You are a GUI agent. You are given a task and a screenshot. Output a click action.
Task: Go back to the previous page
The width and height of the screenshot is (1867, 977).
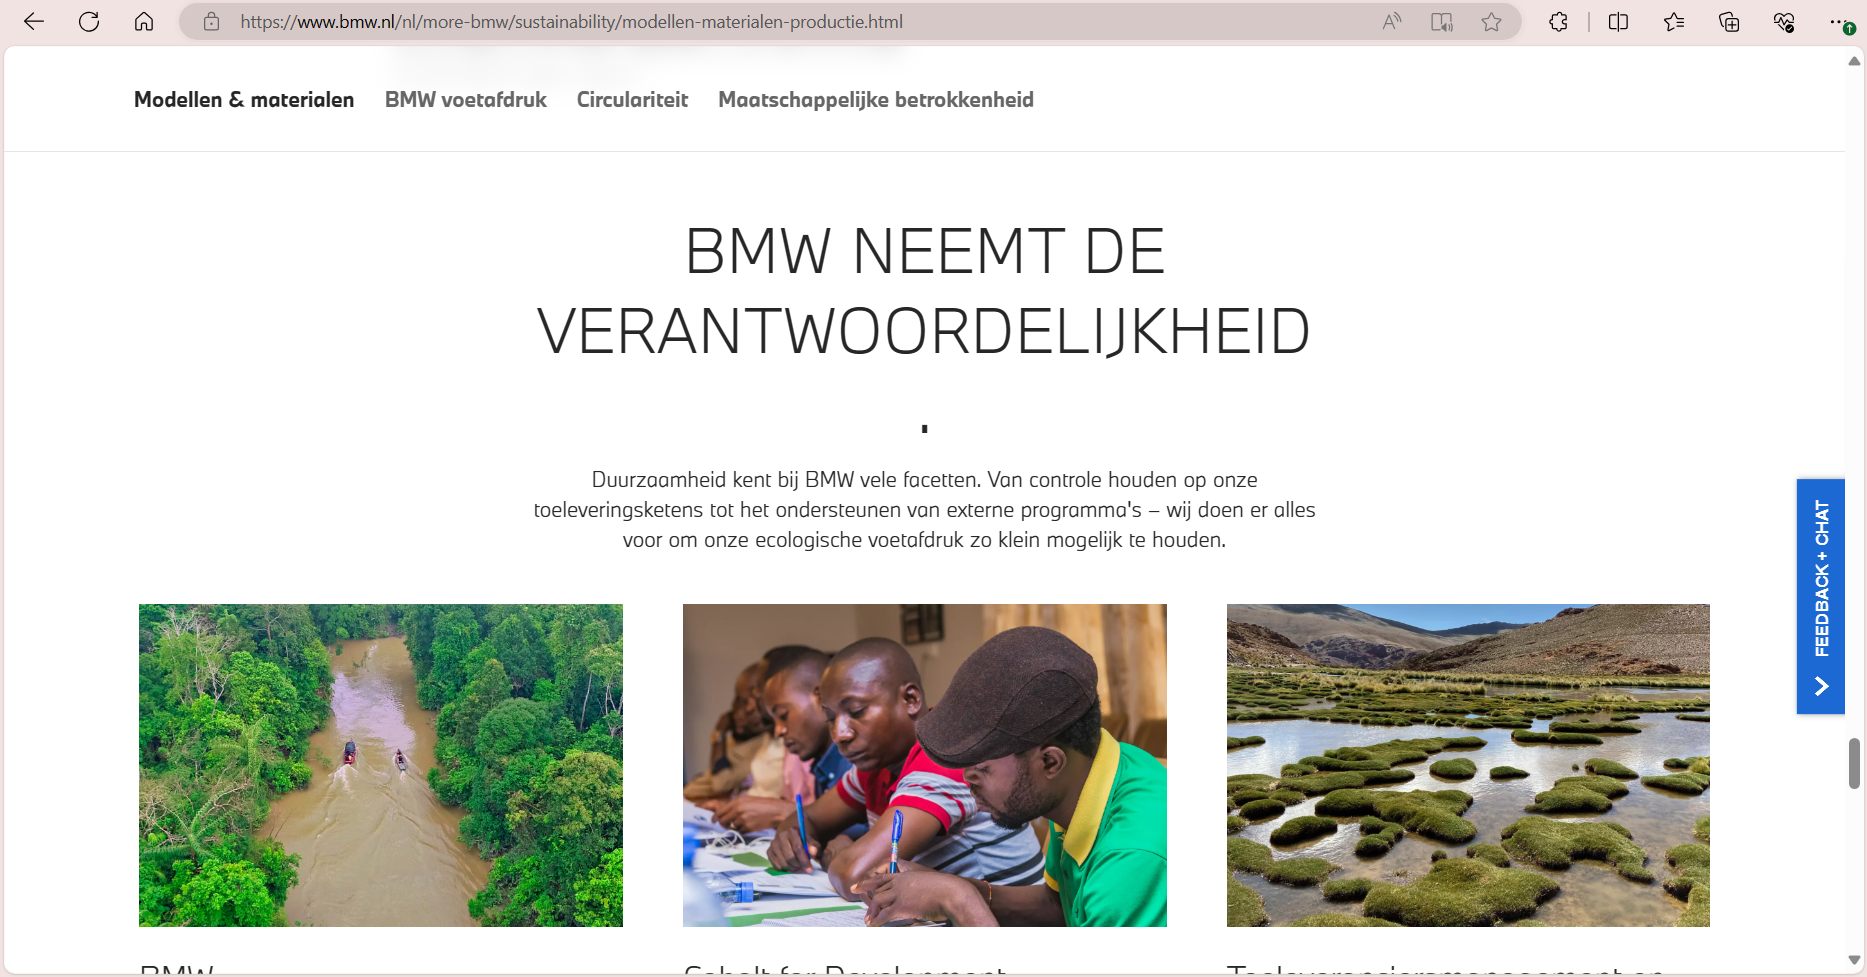34,22
